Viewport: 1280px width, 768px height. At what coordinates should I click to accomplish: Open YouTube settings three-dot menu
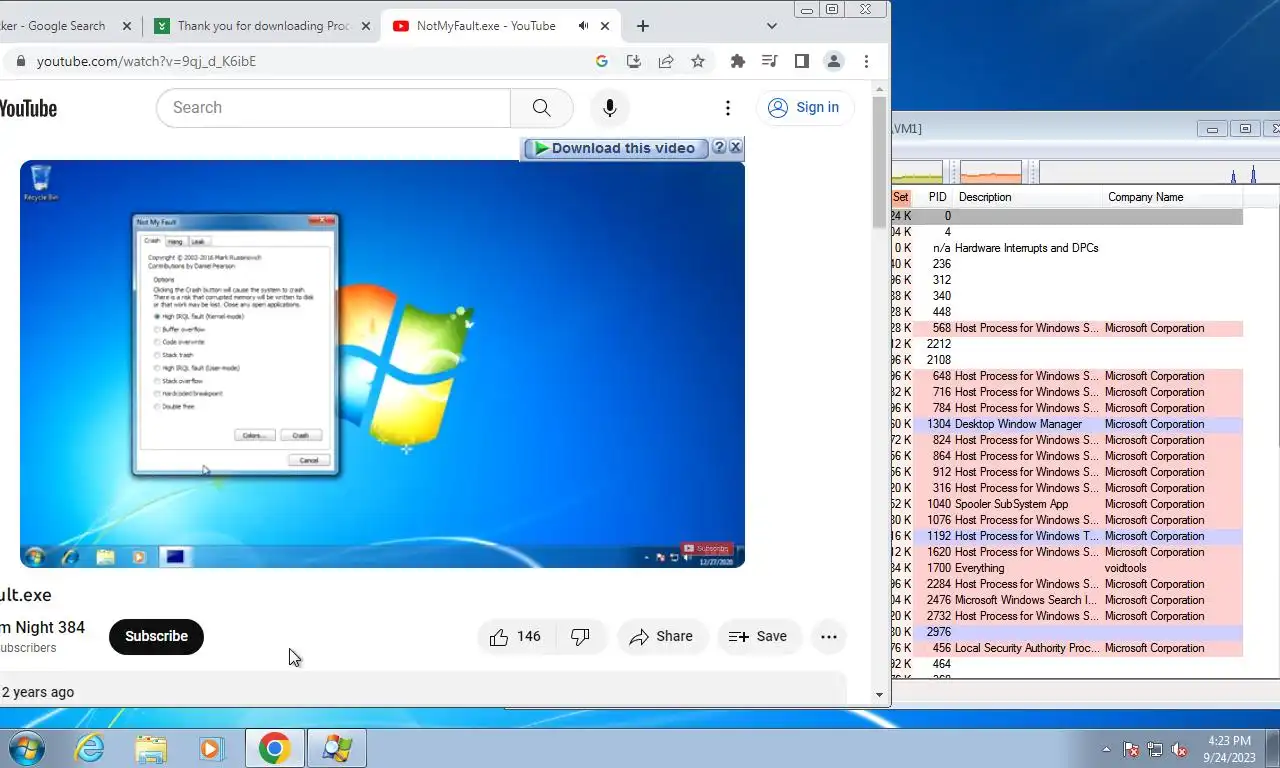[x=728, y=108]
